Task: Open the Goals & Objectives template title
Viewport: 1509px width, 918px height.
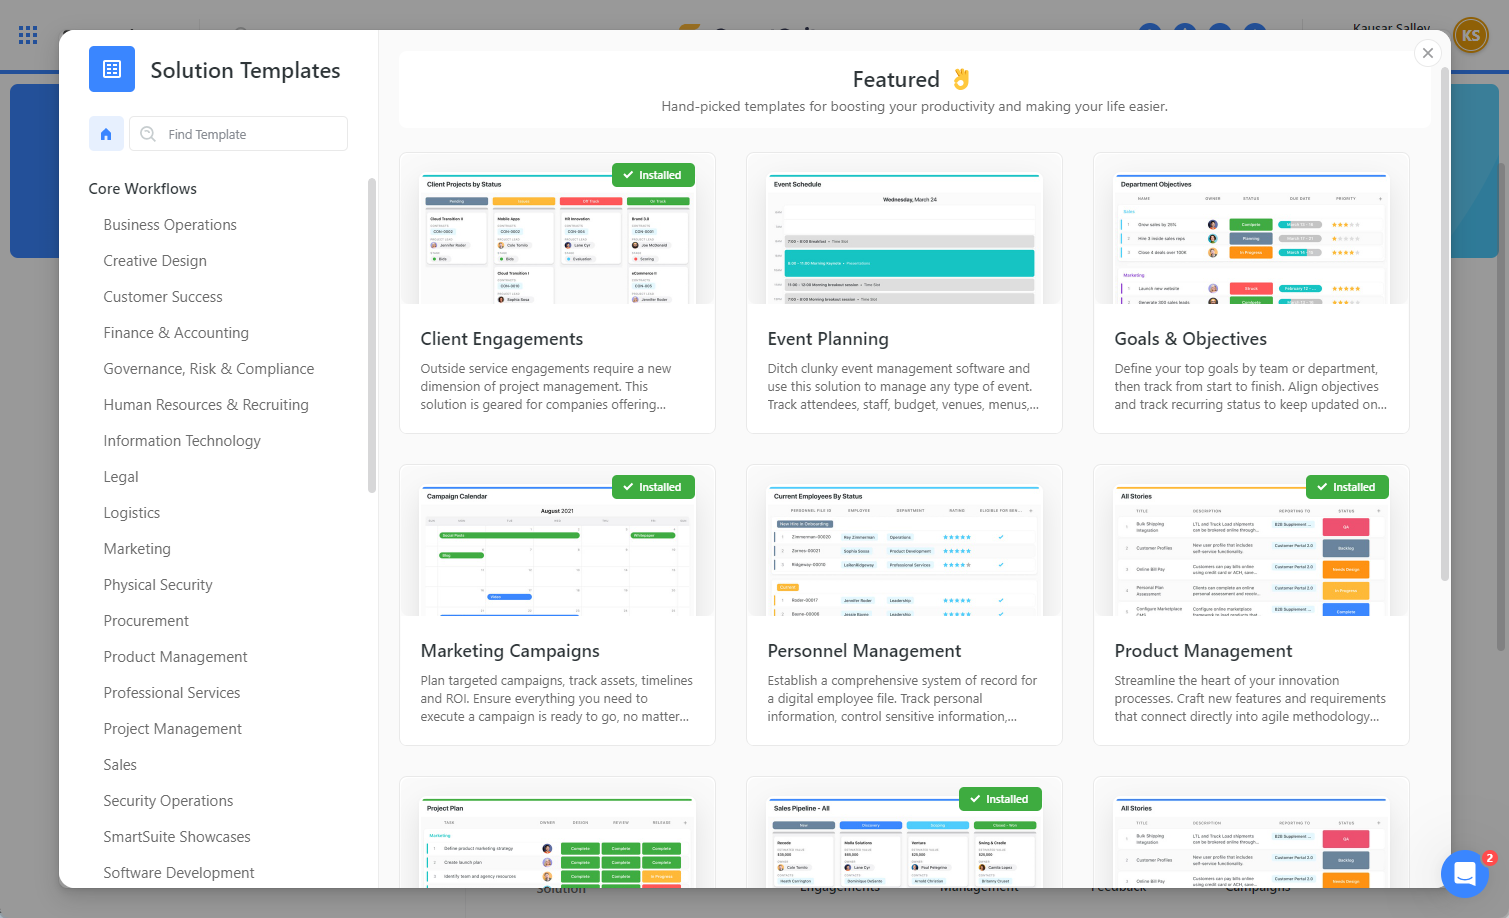Action: [x=1191, y=339]
